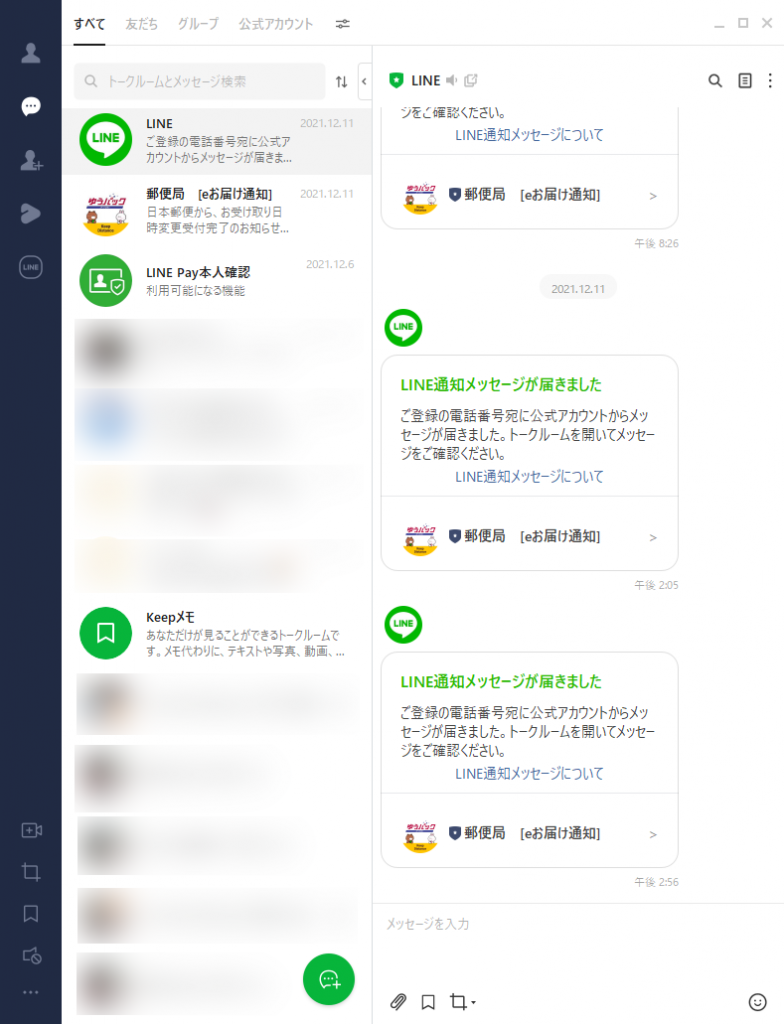The height and width of the screenshot is (1024, 784).
Task: Open the Keep bookmark icon in sidebar
Action: click(31, 913)
